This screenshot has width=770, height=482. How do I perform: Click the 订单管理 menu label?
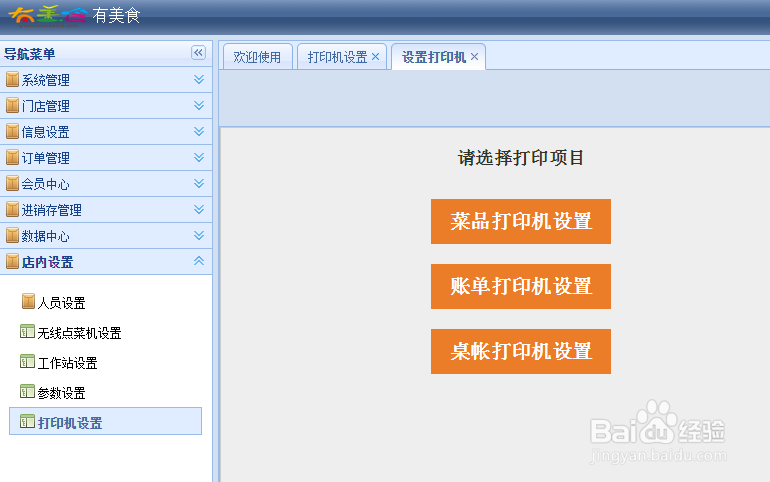pyautogui.click(x=45, y=158)
